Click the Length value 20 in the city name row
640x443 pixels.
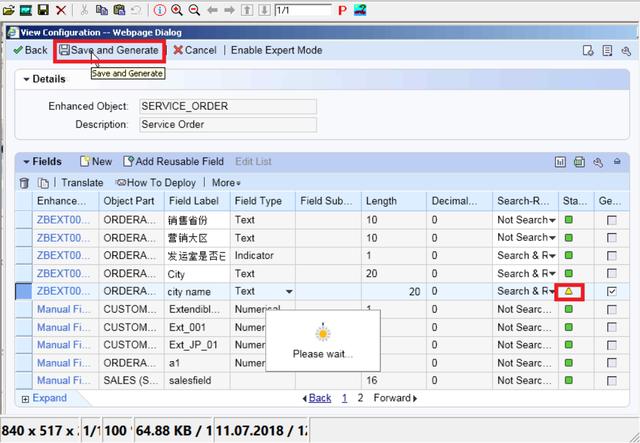click(x=414, y=292)
